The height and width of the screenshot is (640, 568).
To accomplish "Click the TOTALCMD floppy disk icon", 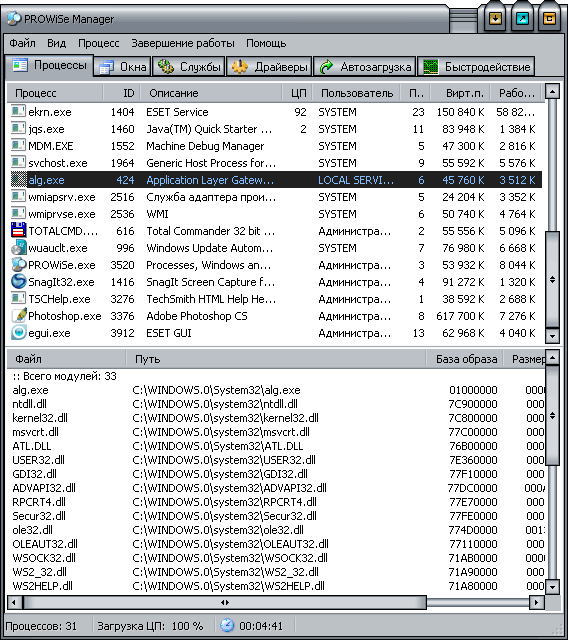I will coord(18,231).
